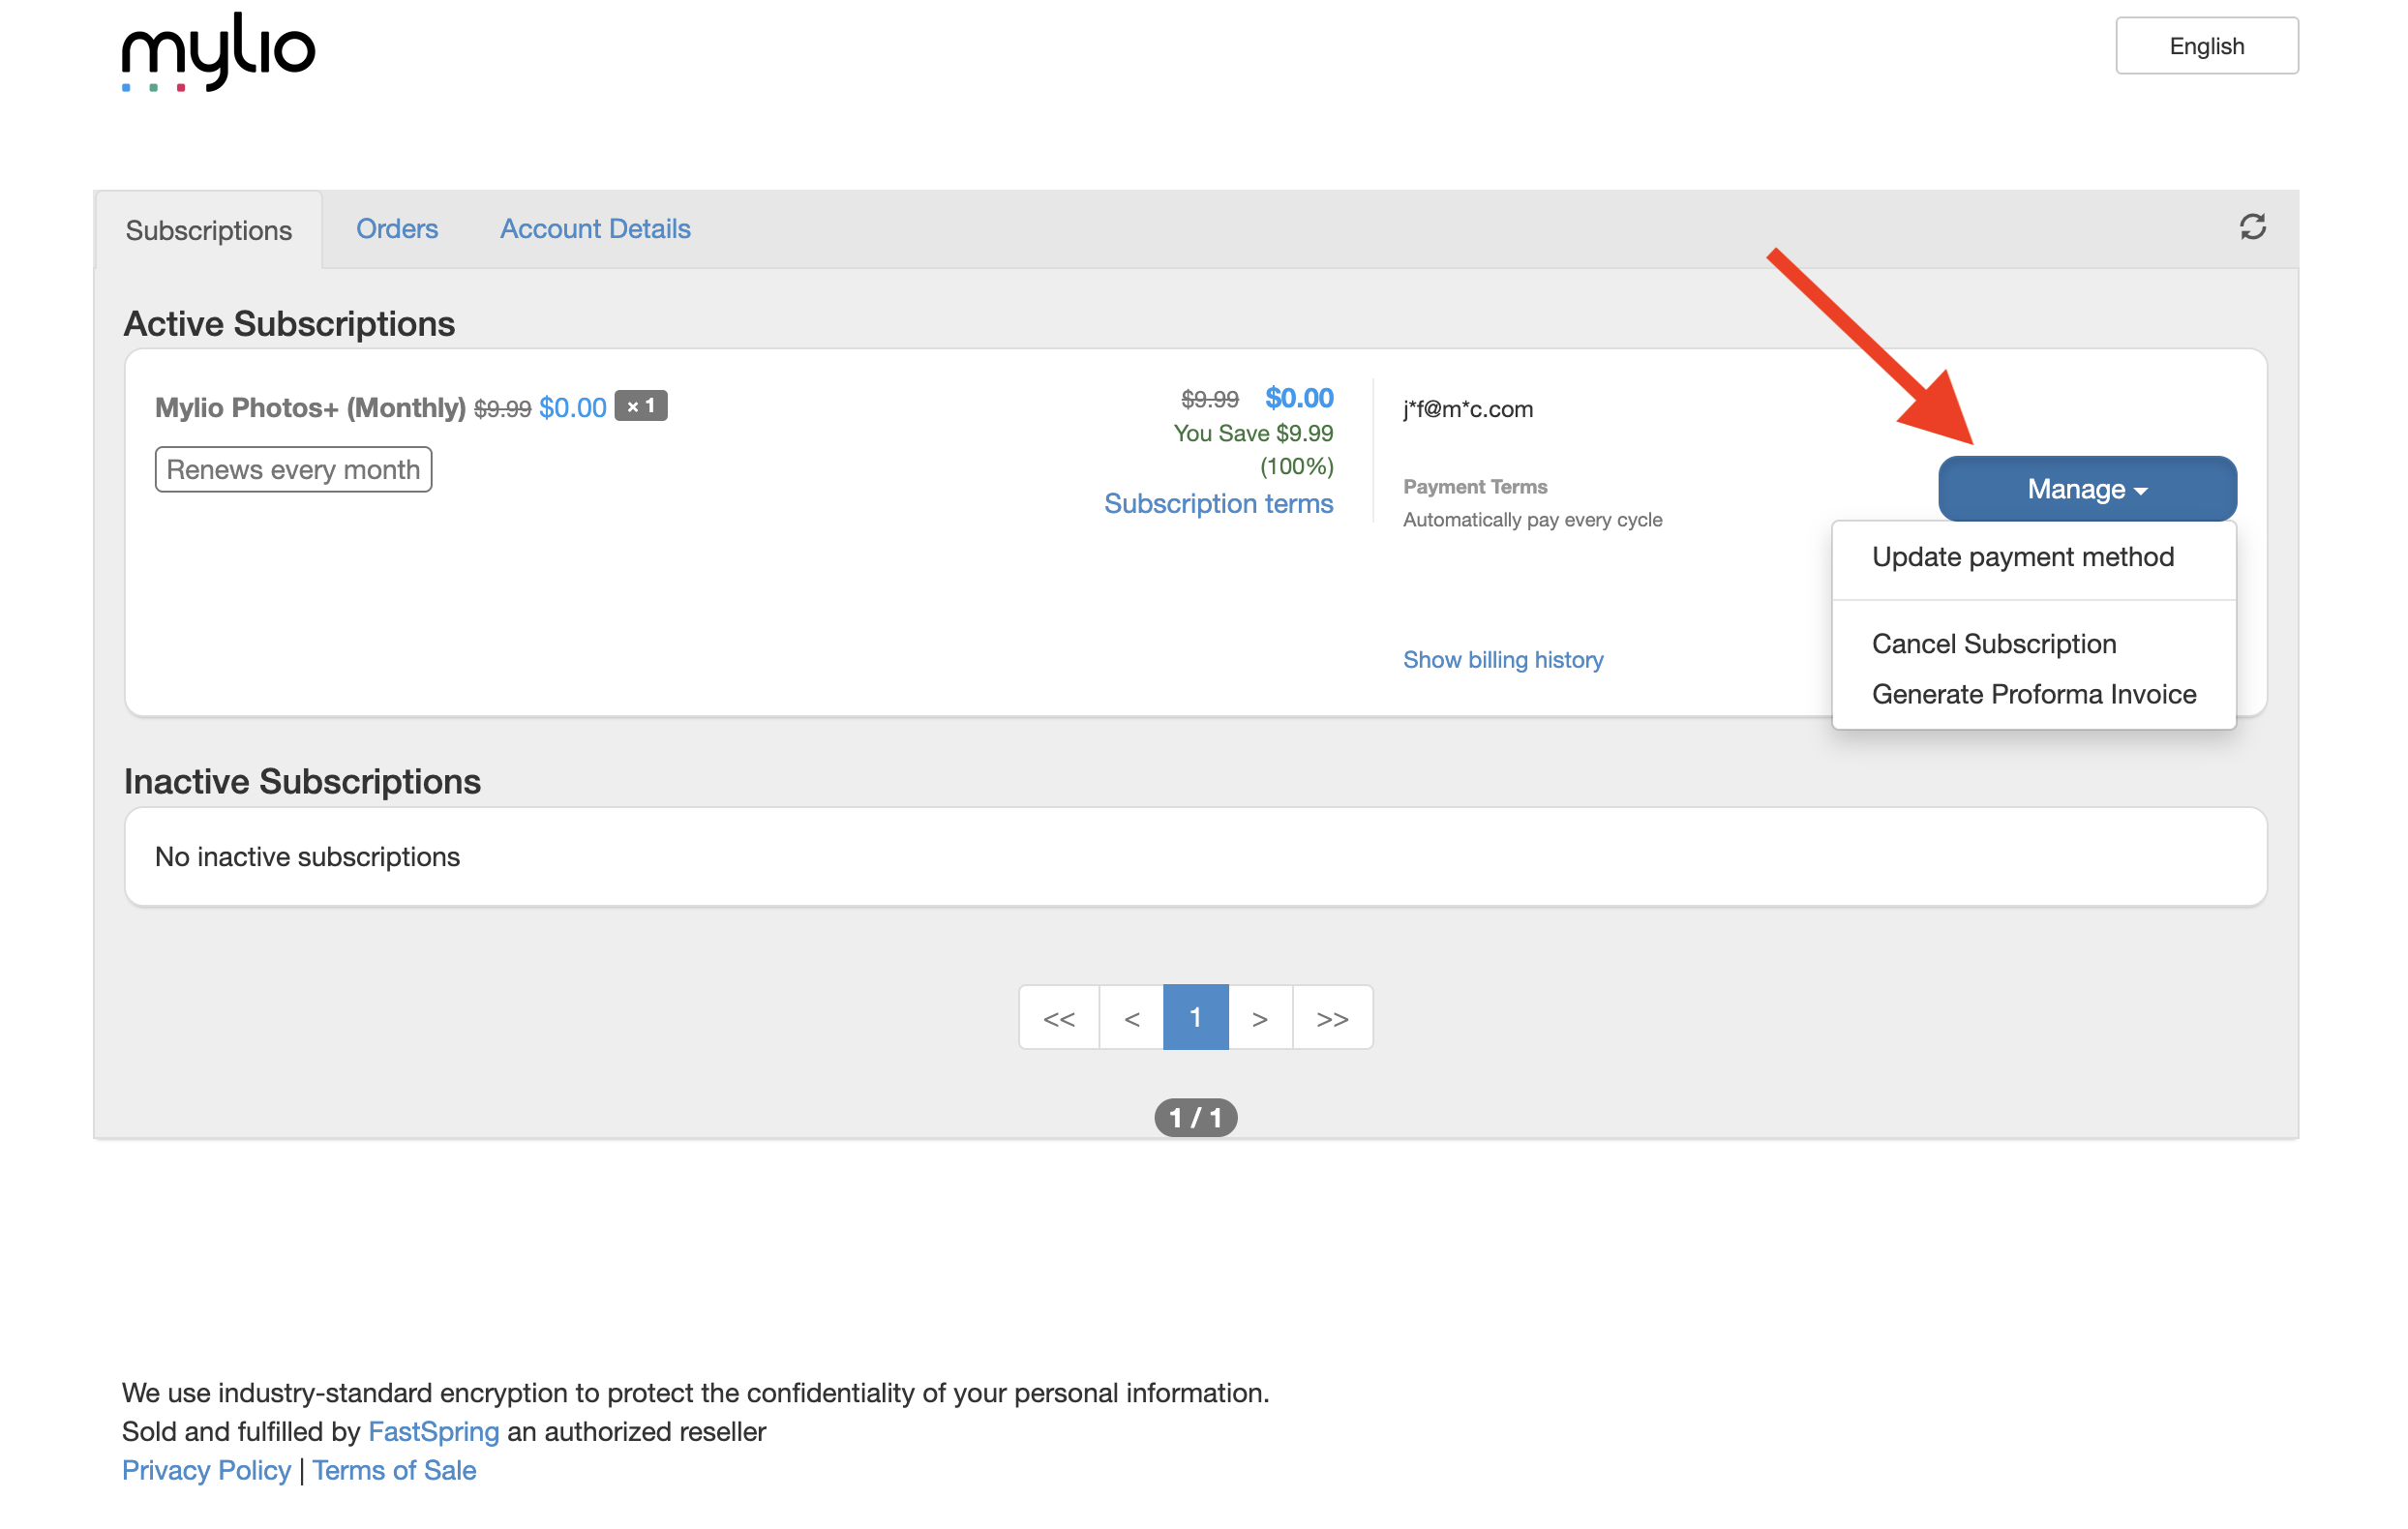Open the English language selector
The width and height of the screenshot is (2408, 1529).
click(x=2205, y=46)
